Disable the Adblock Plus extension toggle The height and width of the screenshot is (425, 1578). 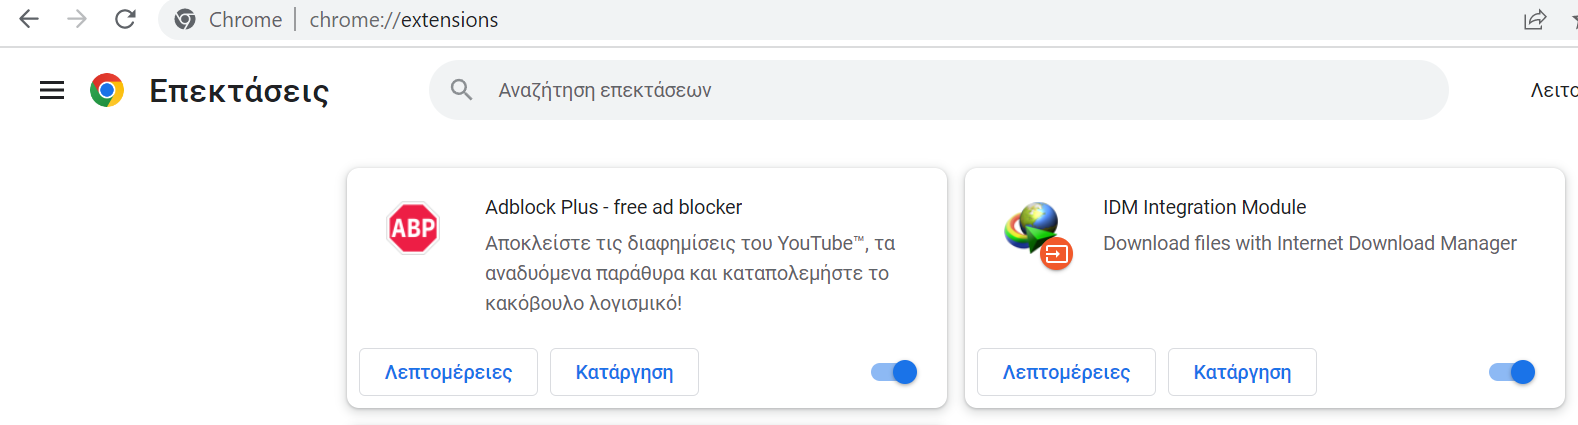point(894,372)
